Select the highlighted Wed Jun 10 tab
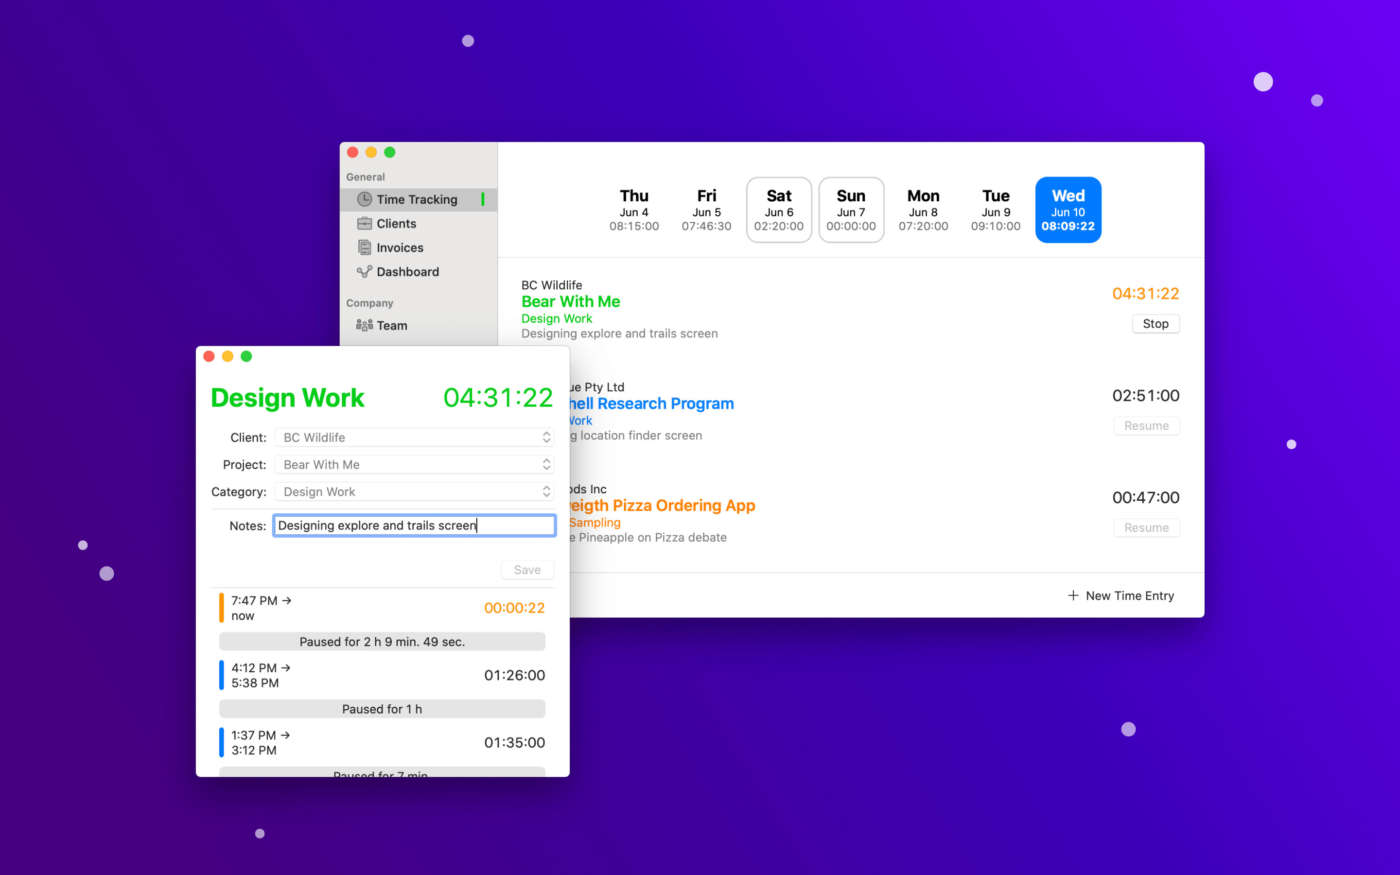Screen dimensions: 1400x875 tap(1068, 210)
